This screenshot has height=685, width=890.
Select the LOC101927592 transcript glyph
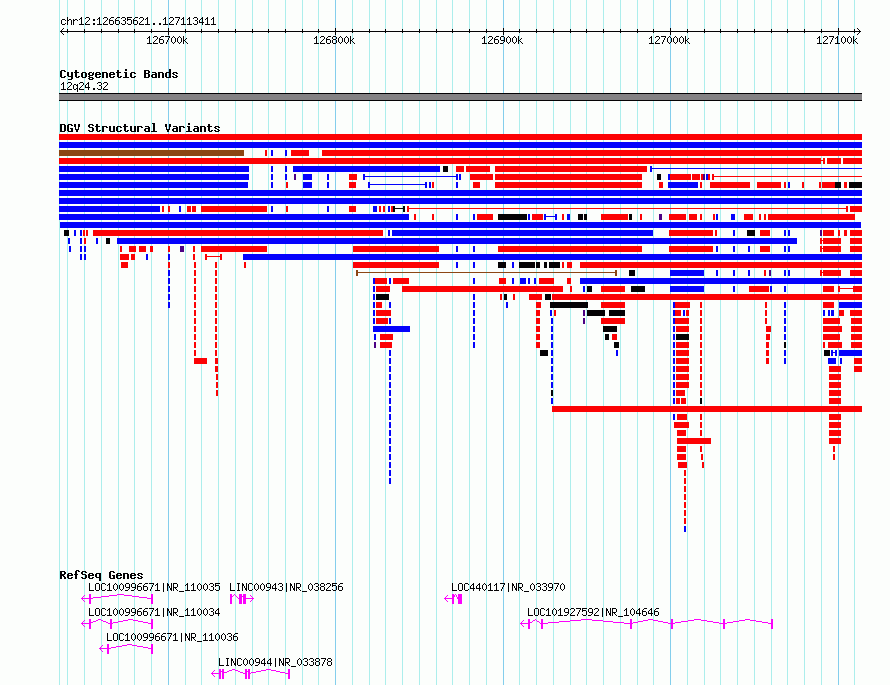pos(646,624)
